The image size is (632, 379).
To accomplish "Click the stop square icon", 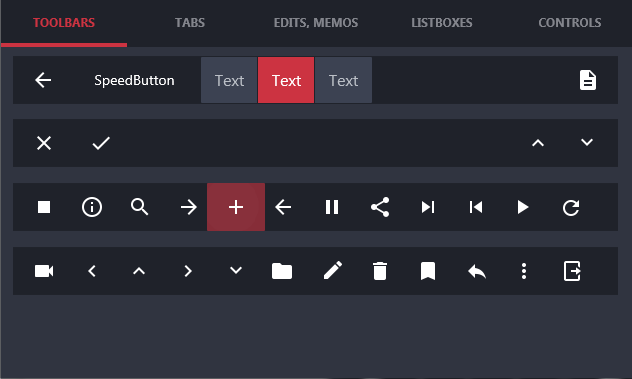I will (44, 207).
